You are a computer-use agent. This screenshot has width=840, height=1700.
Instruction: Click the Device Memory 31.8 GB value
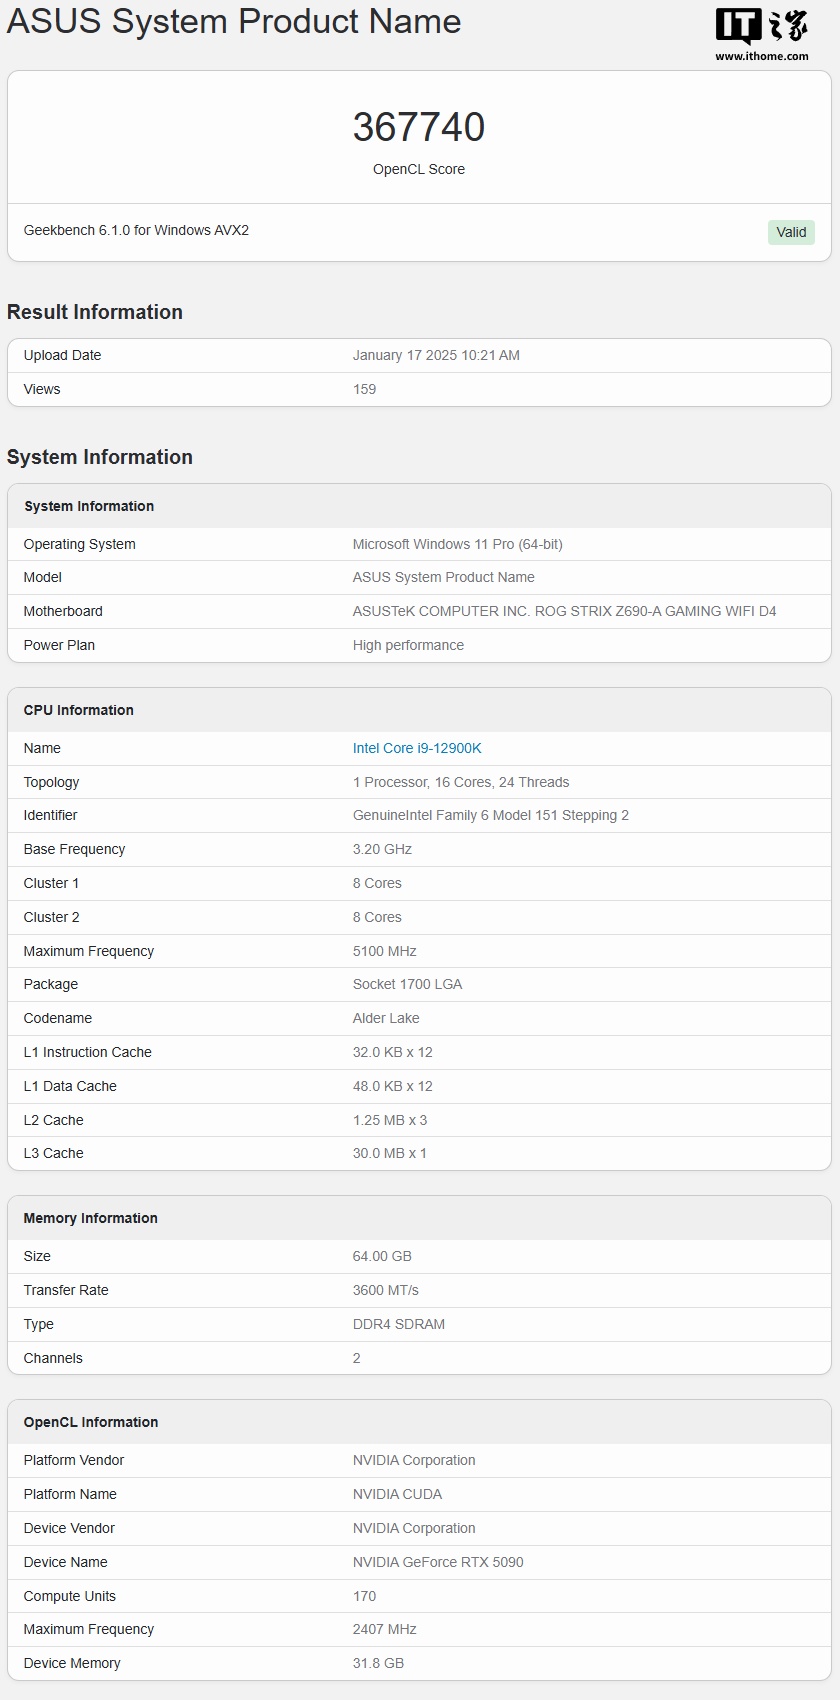(x=378, y=1663)
